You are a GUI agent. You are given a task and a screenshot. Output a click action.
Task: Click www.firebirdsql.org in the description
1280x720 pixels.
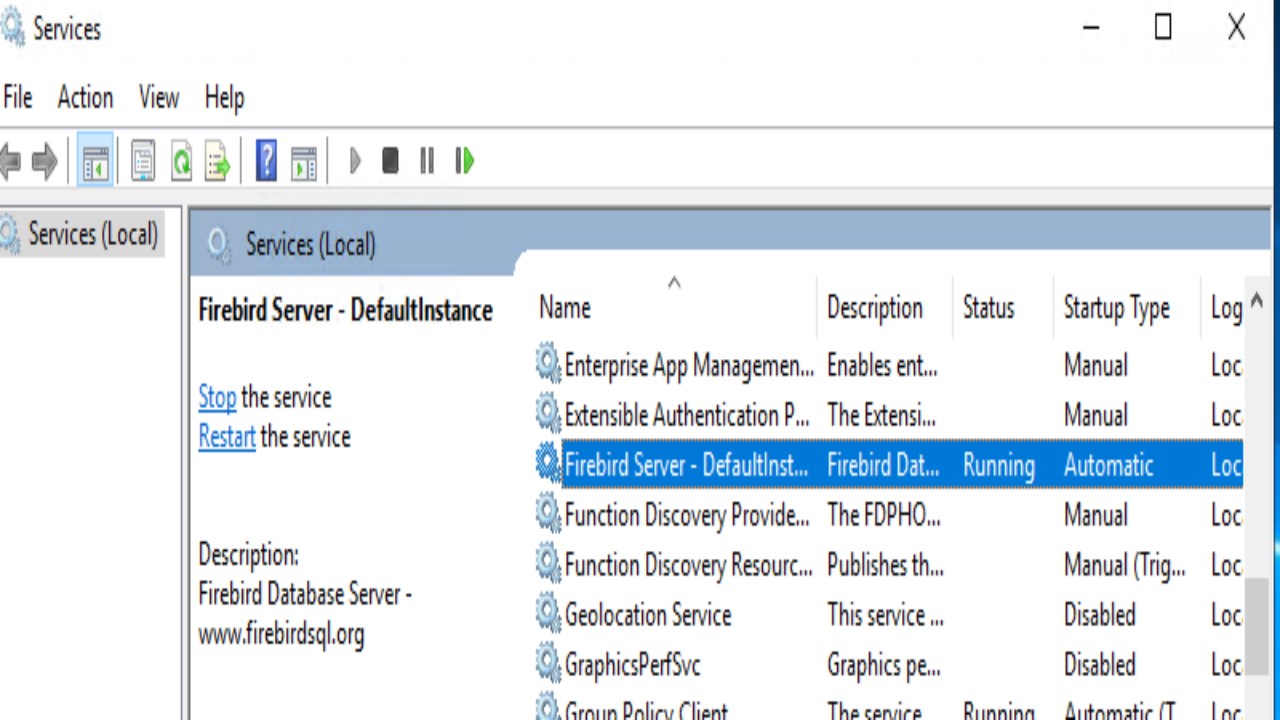tap(281, 634)
